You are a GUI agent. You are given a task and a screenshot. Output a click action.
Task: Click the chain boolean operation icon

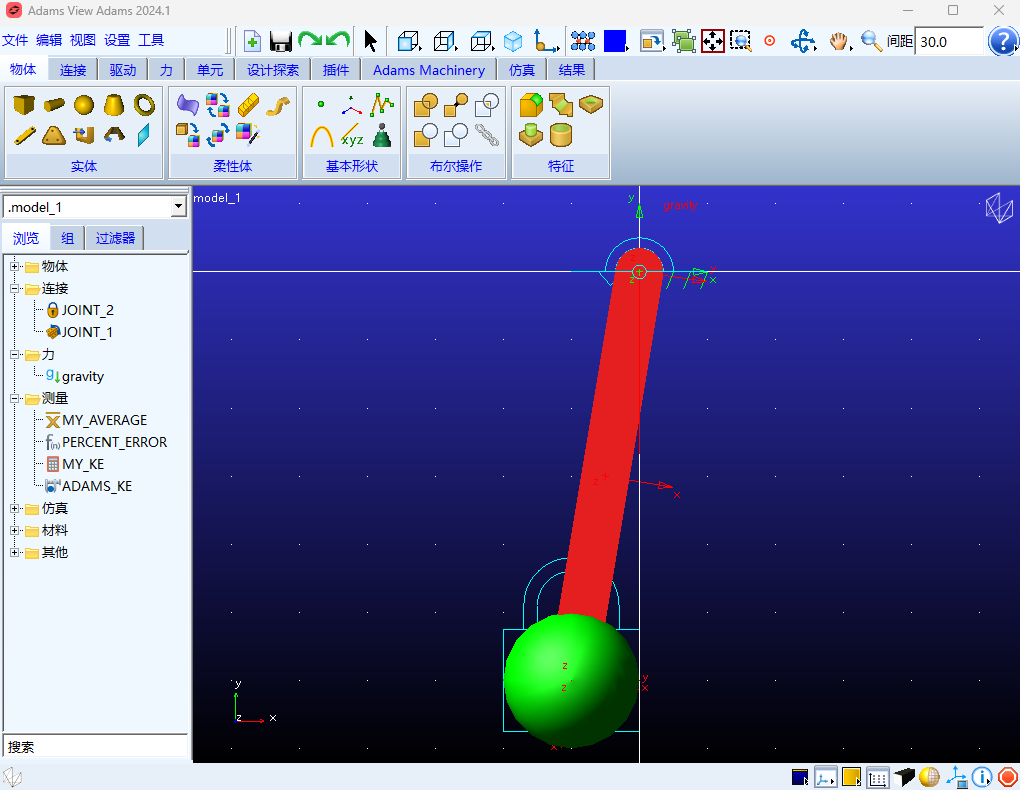tap(487, 135)
